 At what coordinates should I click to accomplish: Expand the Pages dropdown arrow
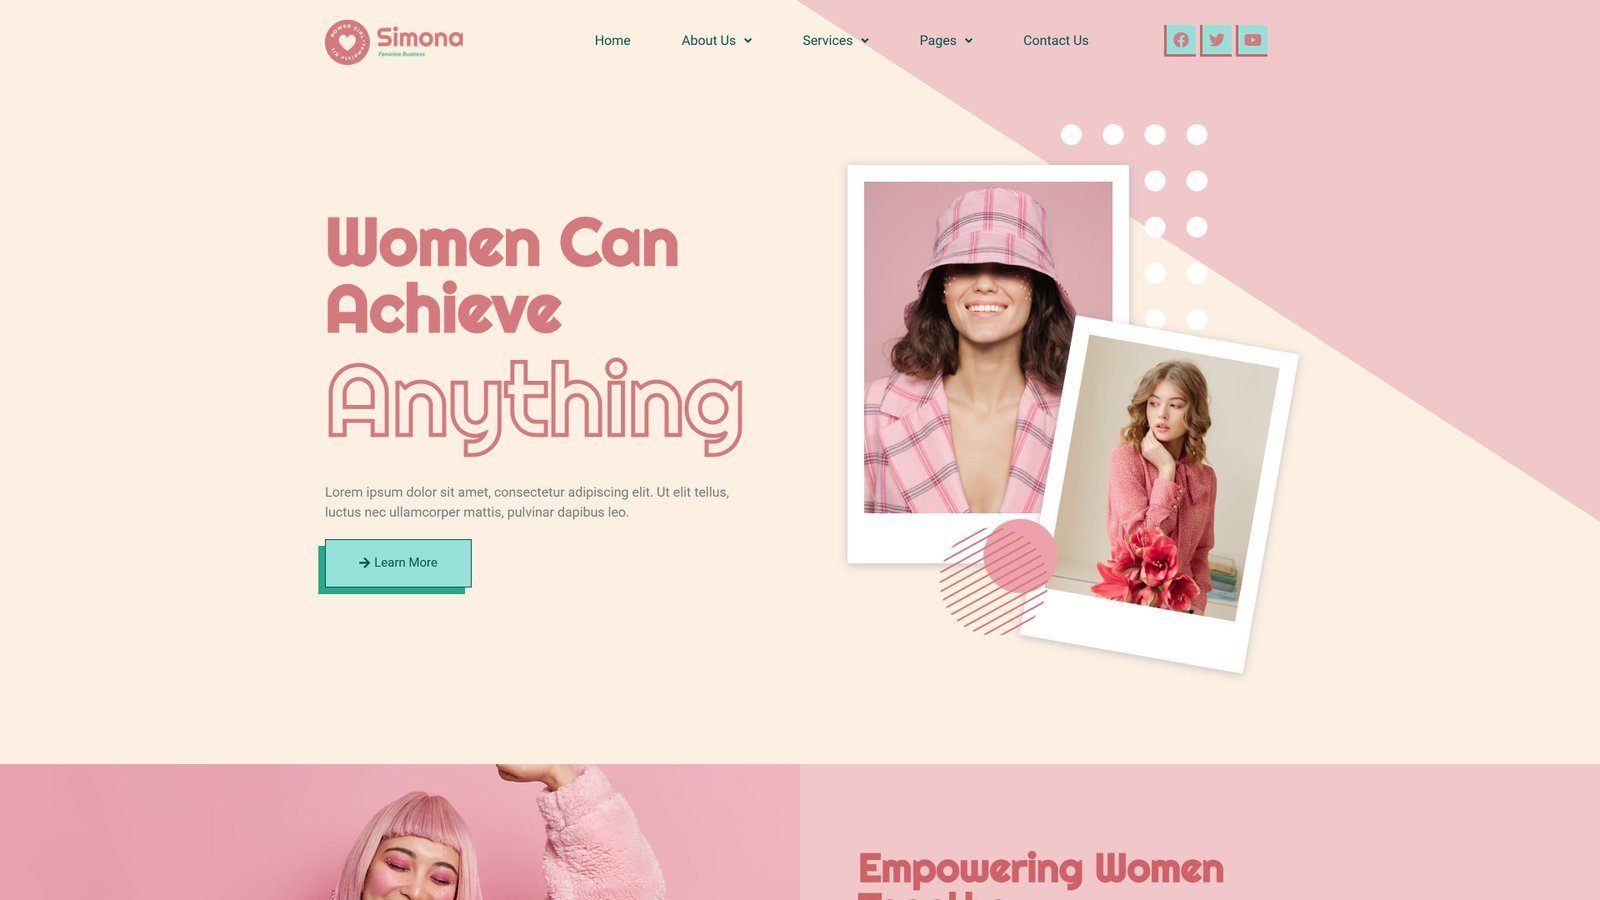tap(969, 41)
